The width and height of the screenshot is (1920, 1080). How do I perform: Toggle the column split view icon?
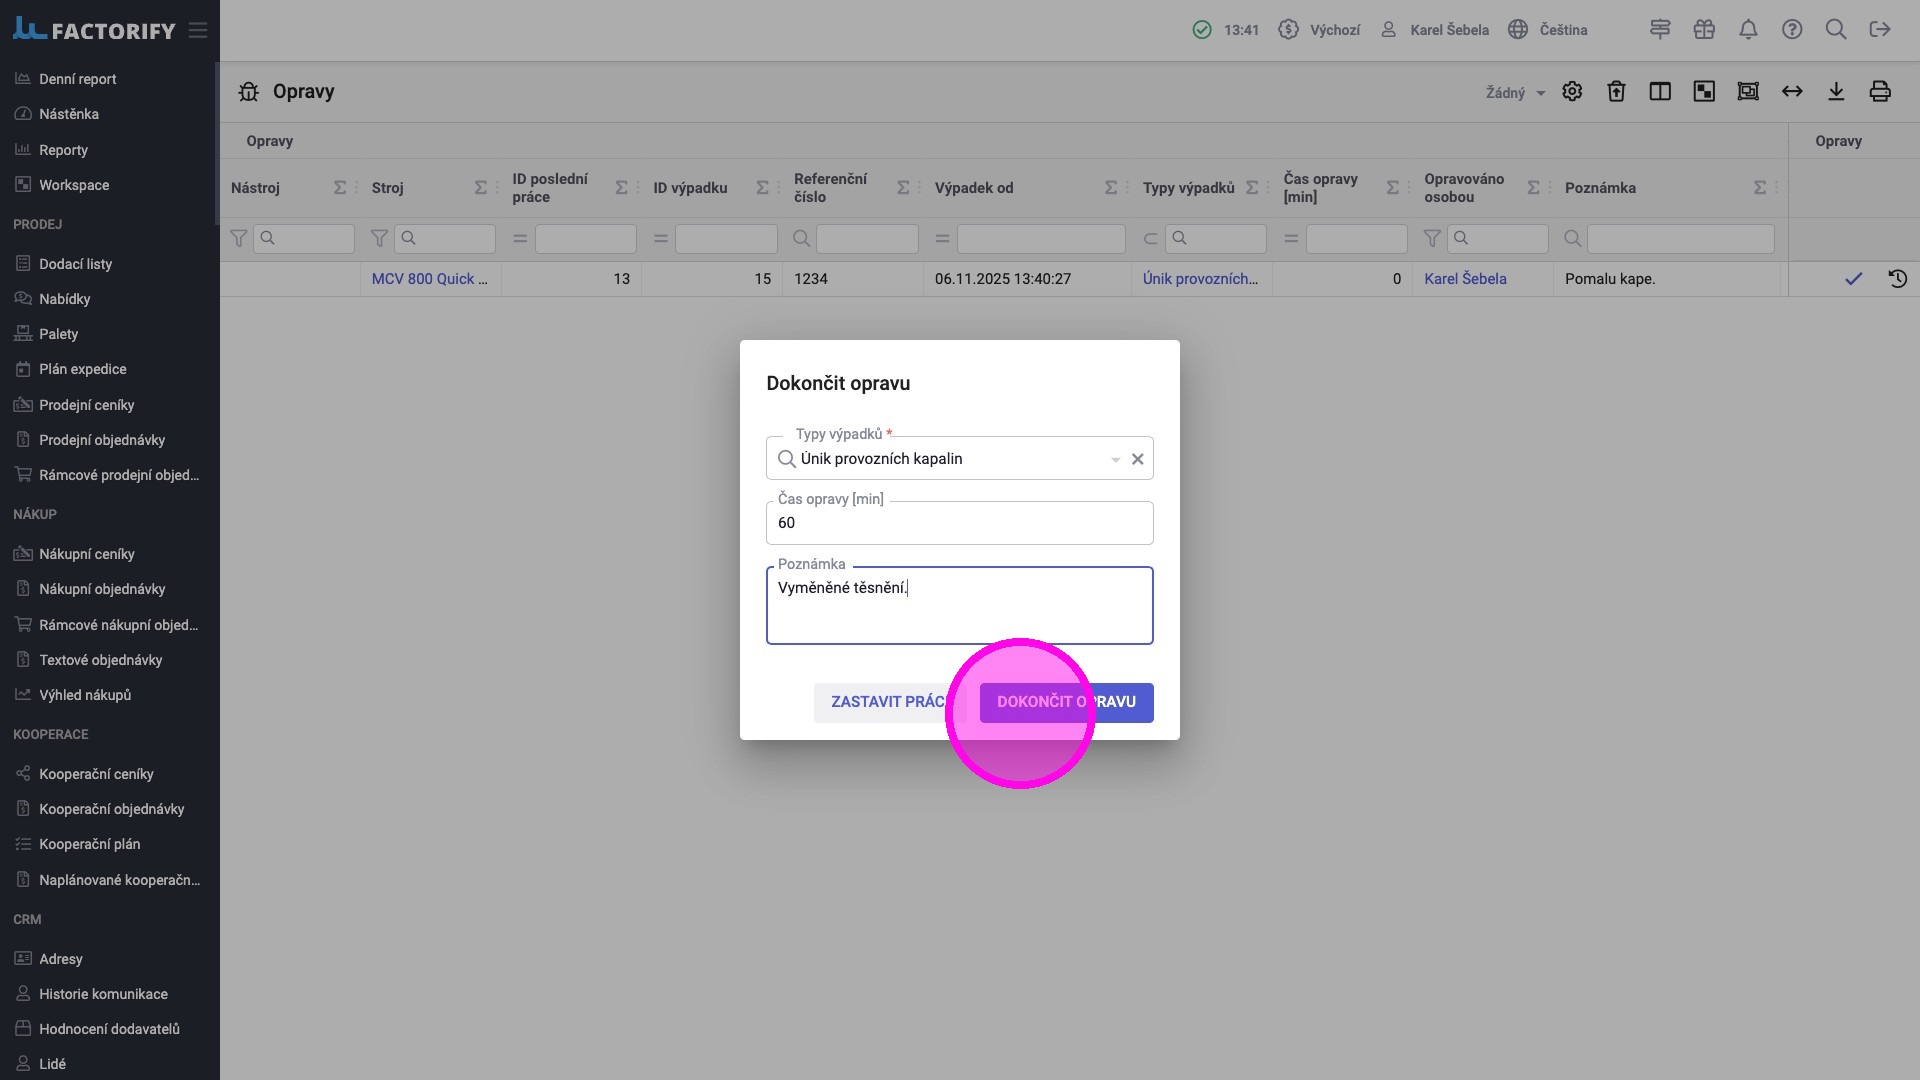click(x=1660, y=92)
